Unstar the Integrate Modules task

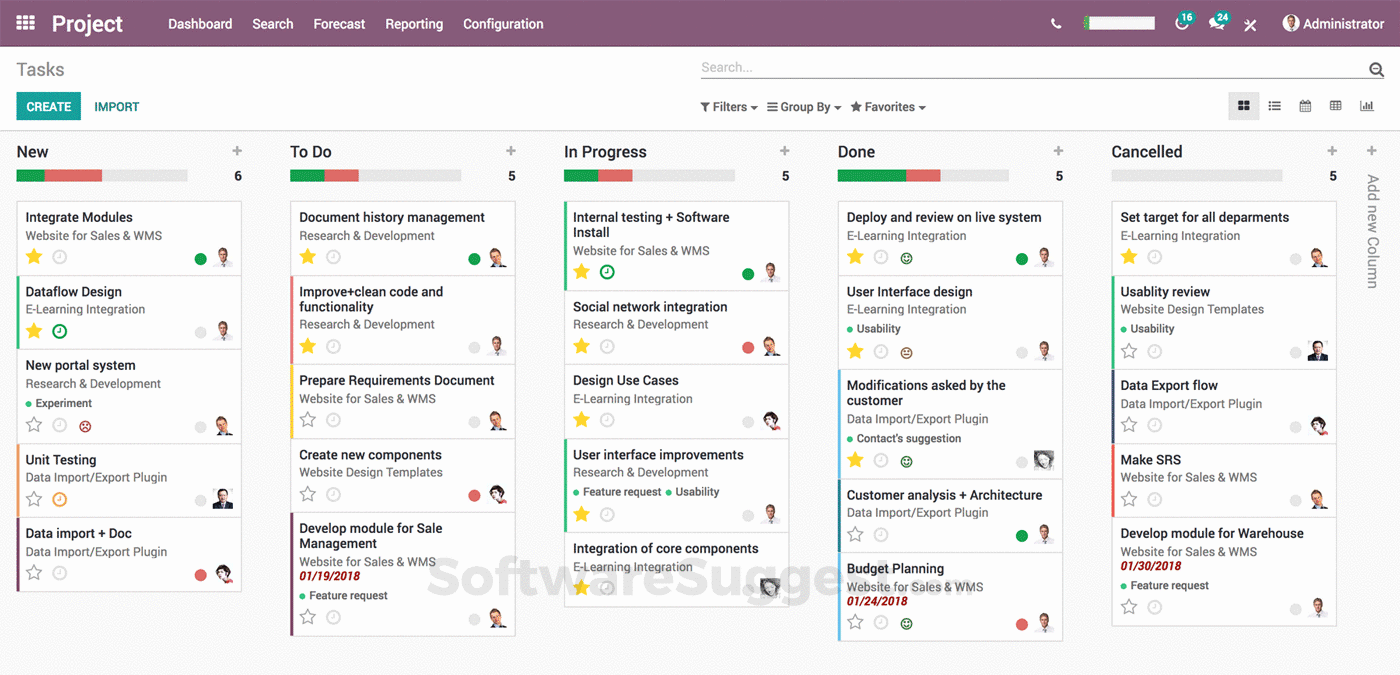coord(34,256)
